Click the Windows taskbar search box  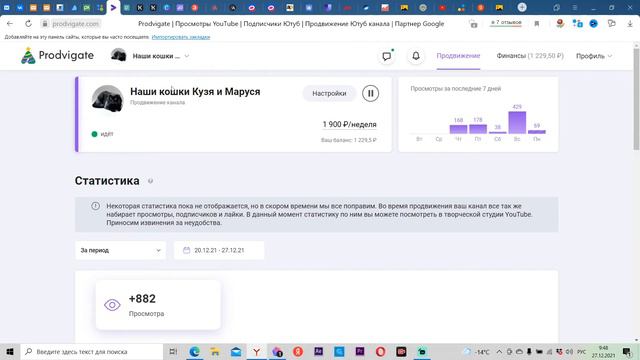[x=92, y=351]
